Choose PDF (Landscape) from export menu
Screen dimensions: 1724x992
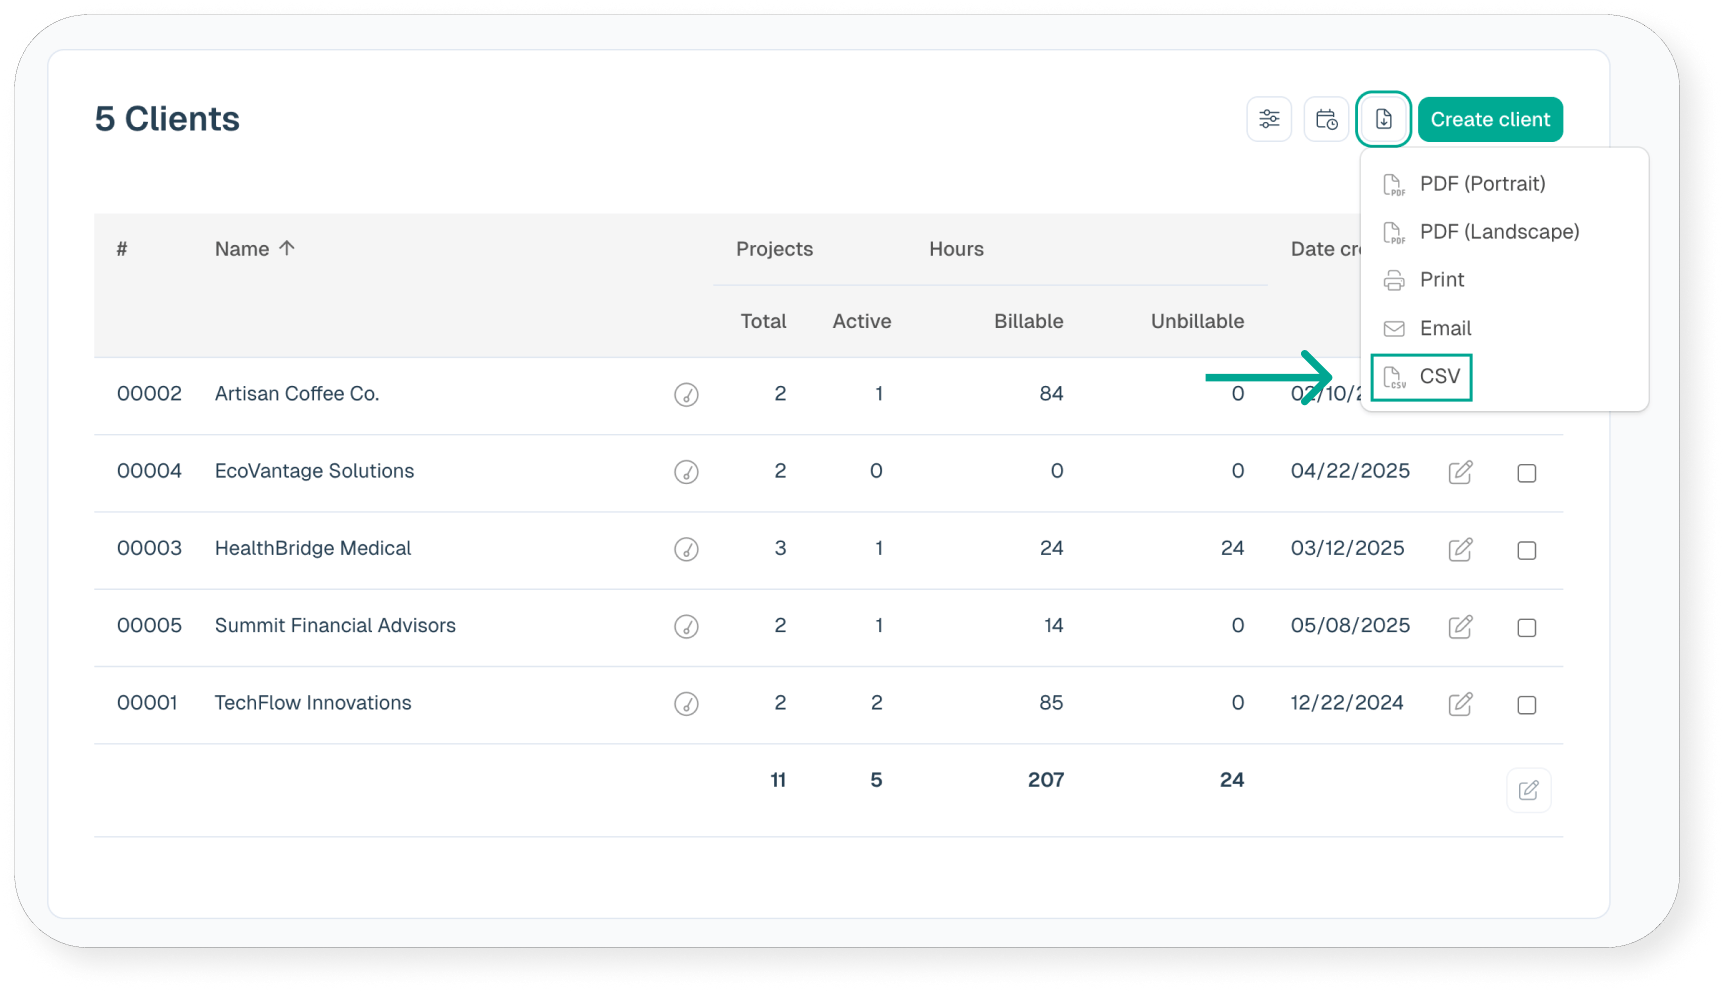point(1498,232)
